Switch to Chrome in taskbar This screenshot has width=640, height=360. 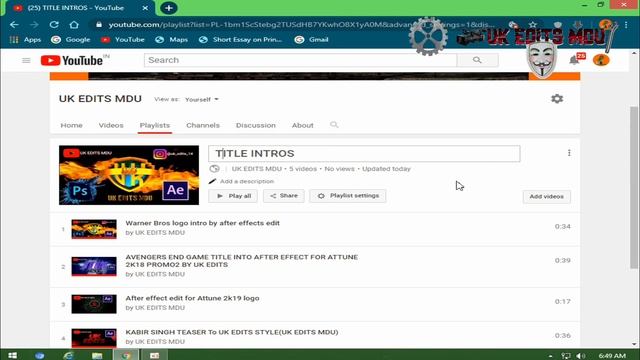[126, 355]
